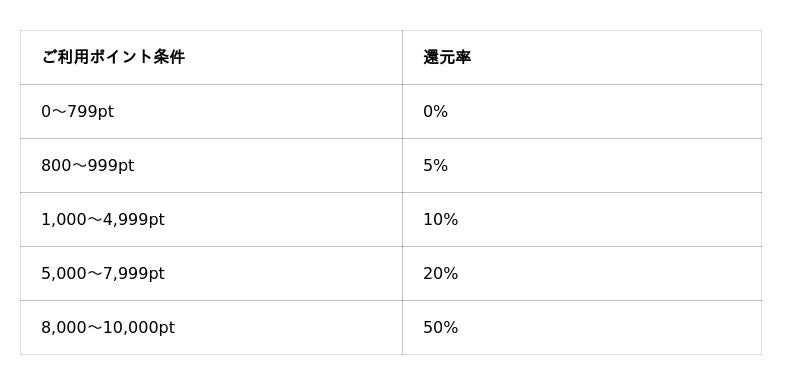This screenshot has width=800, height=385.
Task: Select the 8,000～10,000pt cell
Action: pyautogui.click(x=211, y=328)
